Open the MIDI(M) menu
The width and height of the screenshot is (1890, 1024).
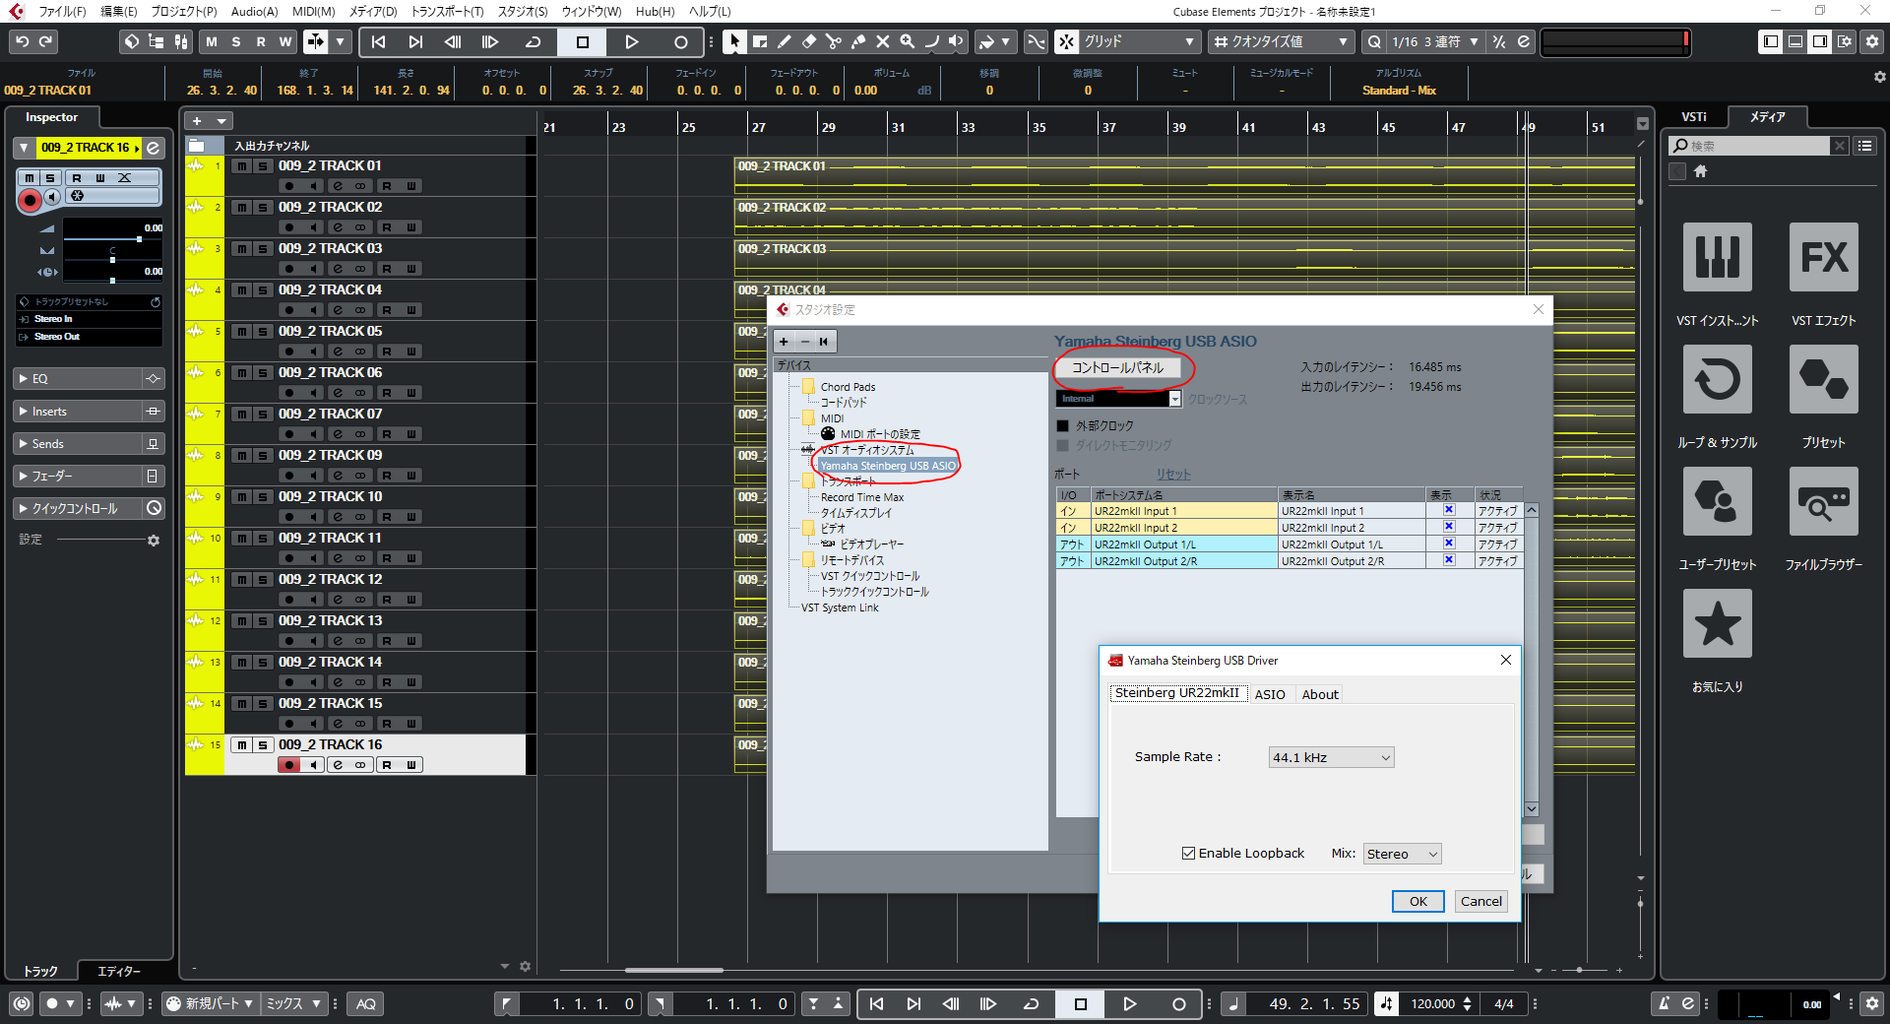pos(314,11)
